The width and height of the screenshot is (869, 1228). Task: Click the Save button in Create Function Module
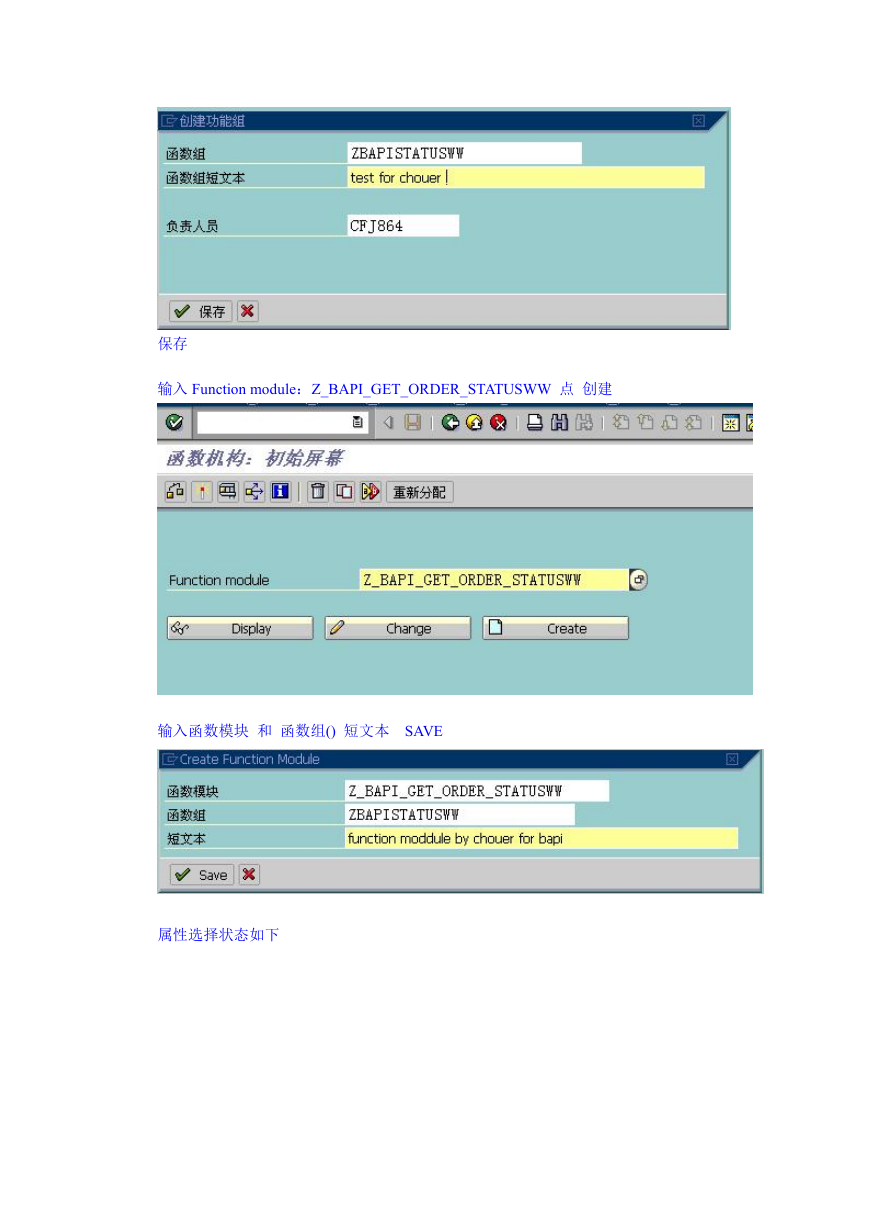pyautogui.click(x=201, y=875)
